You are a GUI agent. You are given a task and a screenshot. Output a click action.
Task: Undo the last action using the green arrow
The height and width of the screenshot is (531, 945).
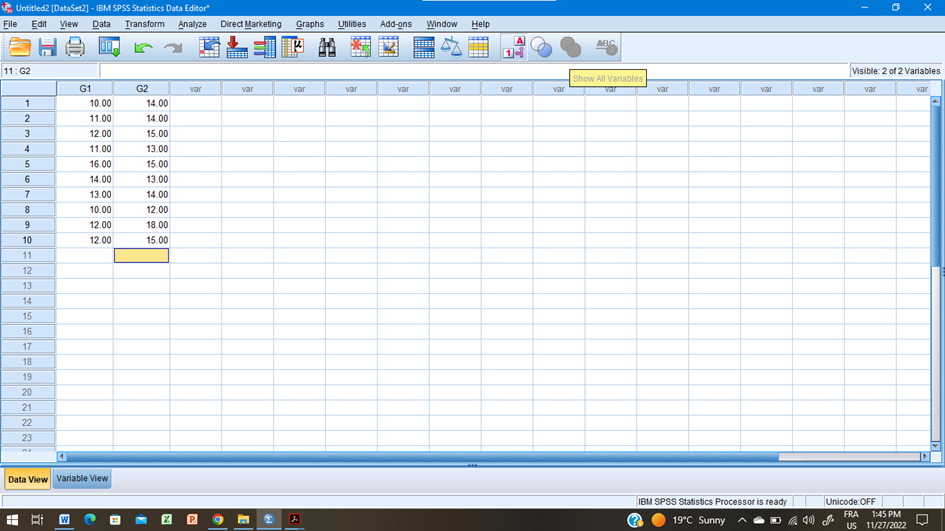143,47
